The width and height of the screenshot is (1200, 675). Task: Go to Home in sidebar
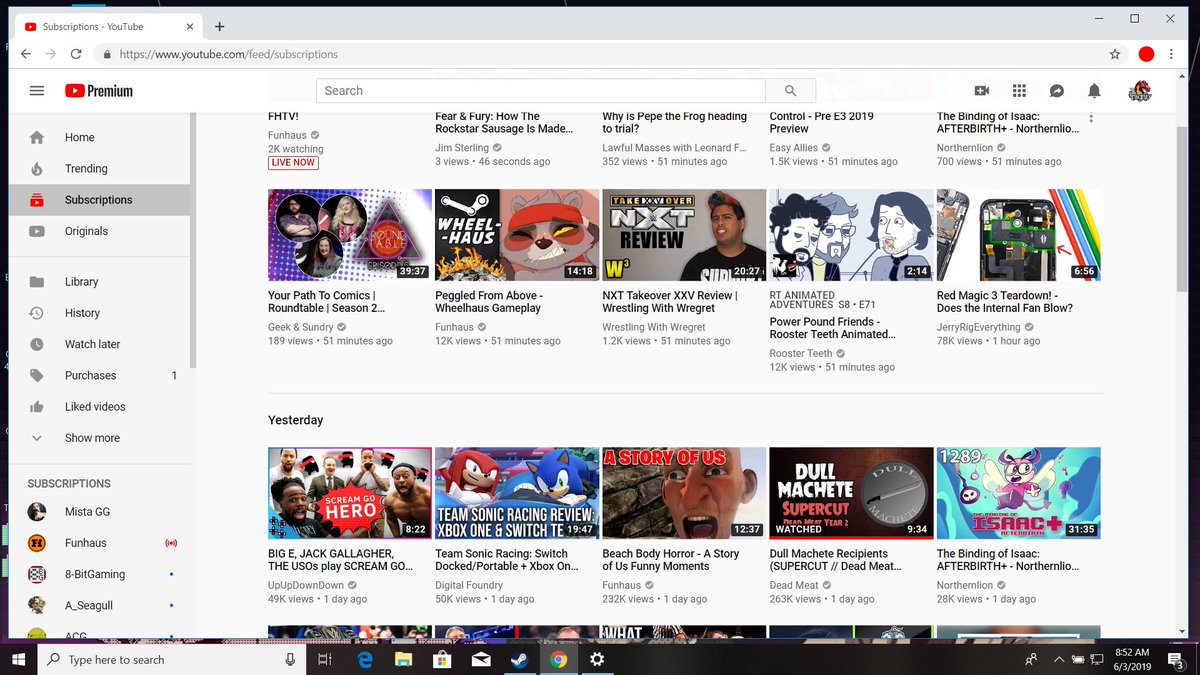tap(99, 138)
